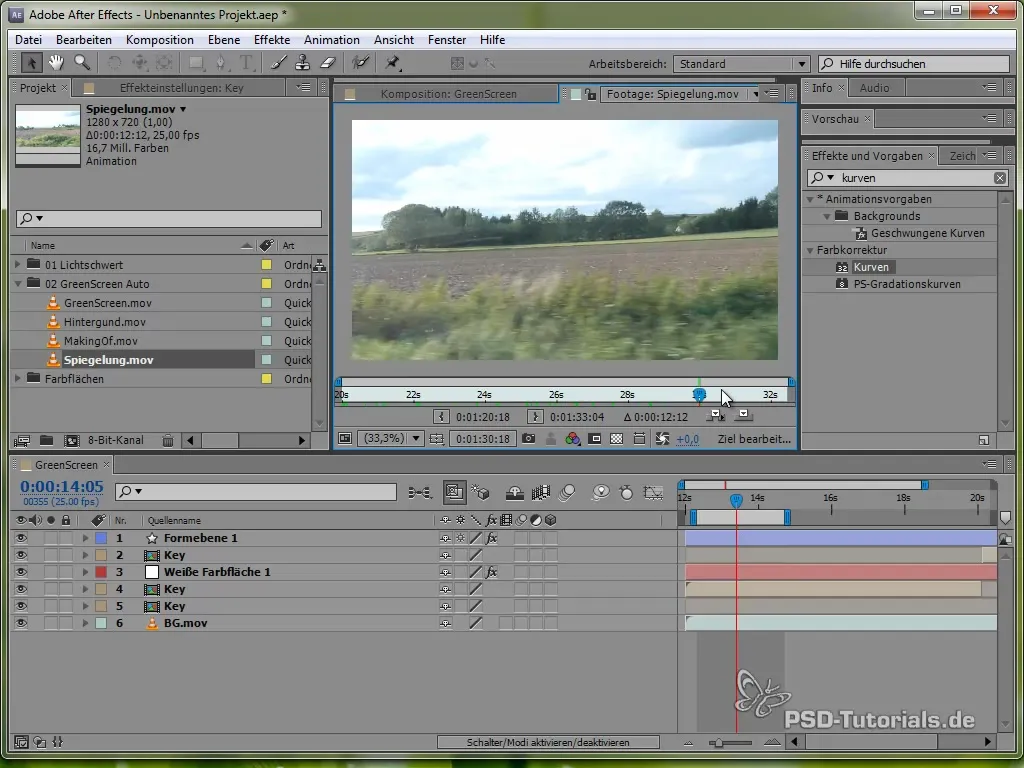Expand BG.mov layer properties
The image size is (1024, 768).
coord(85,623)
